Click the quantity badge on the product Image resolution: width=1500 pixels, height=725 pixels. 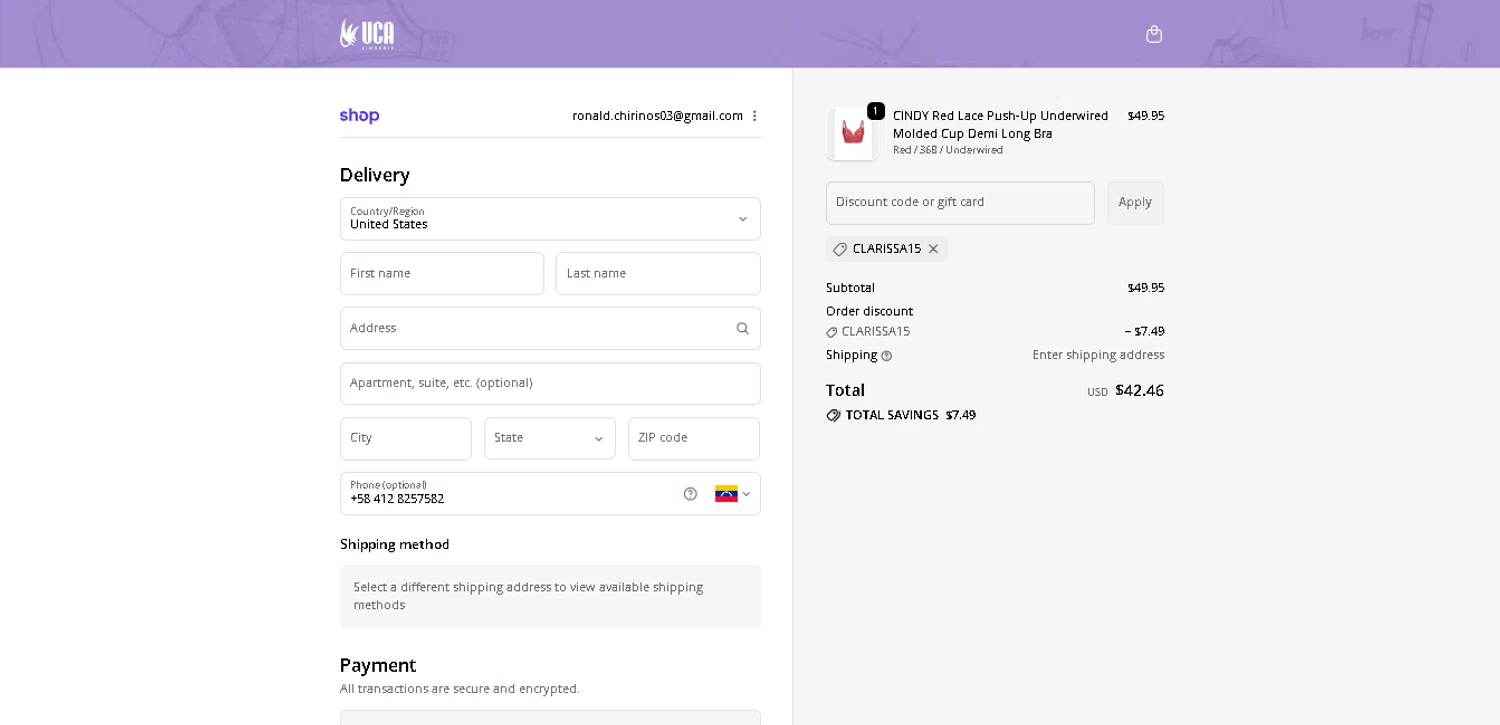[876, 111]
